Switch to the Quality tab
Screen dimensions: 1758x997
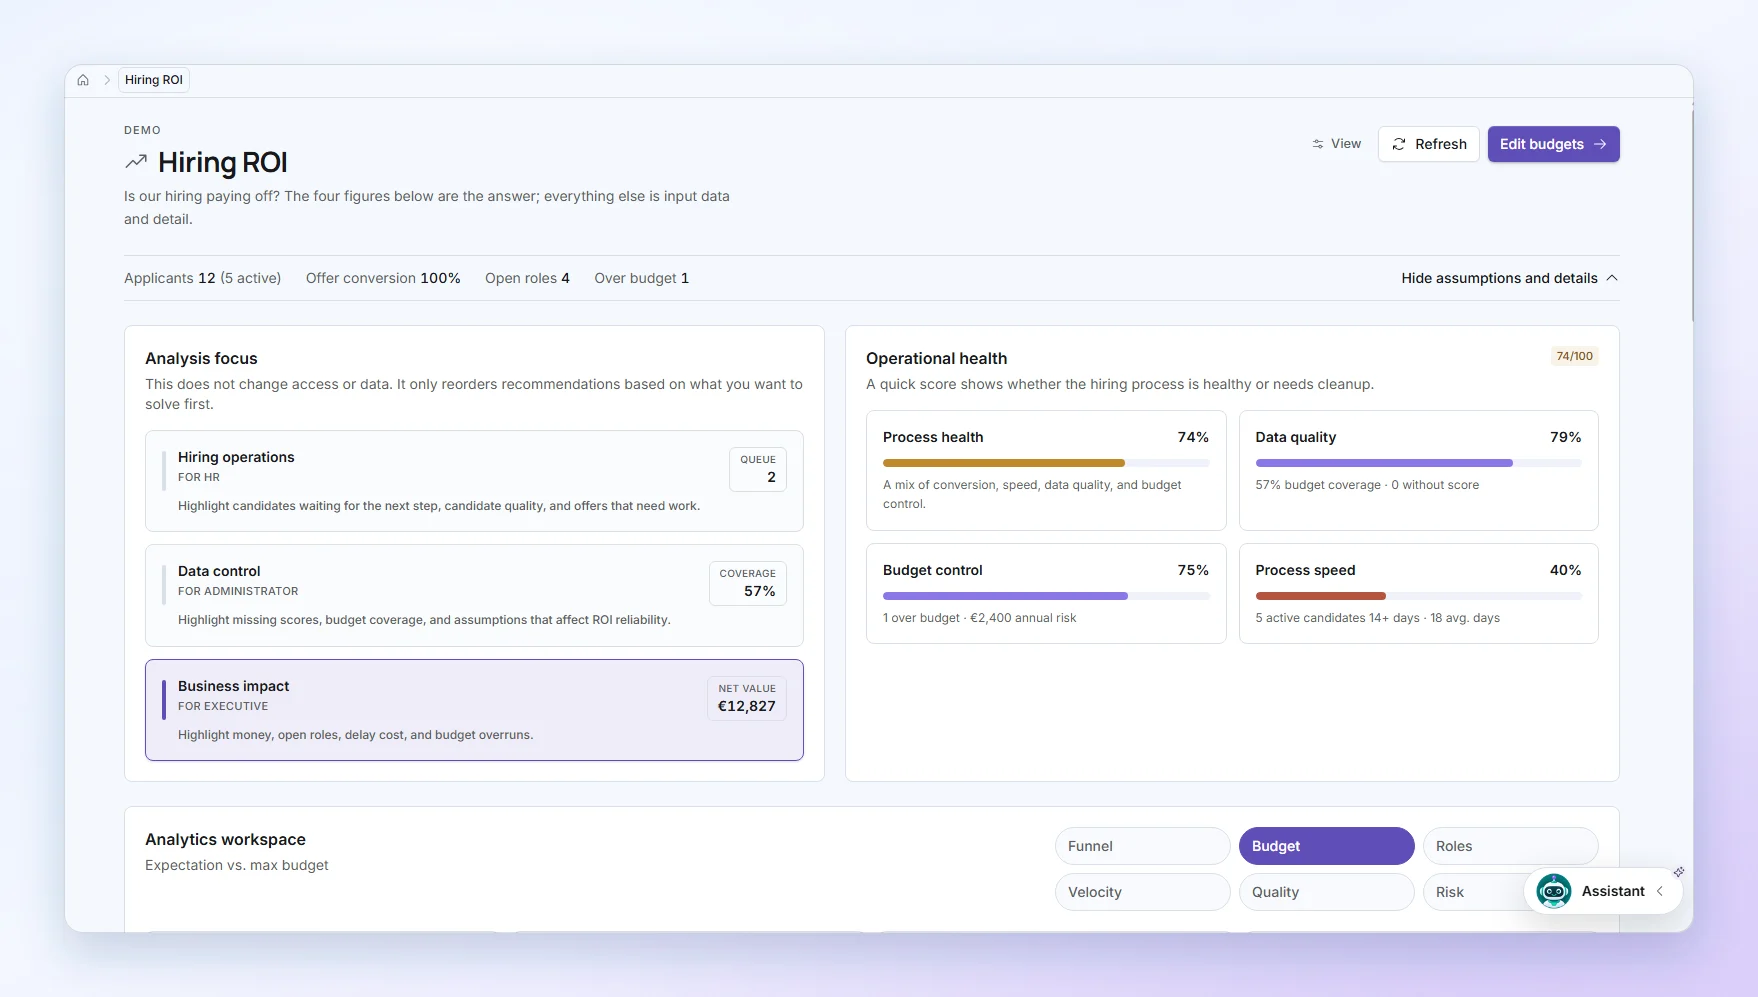1326,892
